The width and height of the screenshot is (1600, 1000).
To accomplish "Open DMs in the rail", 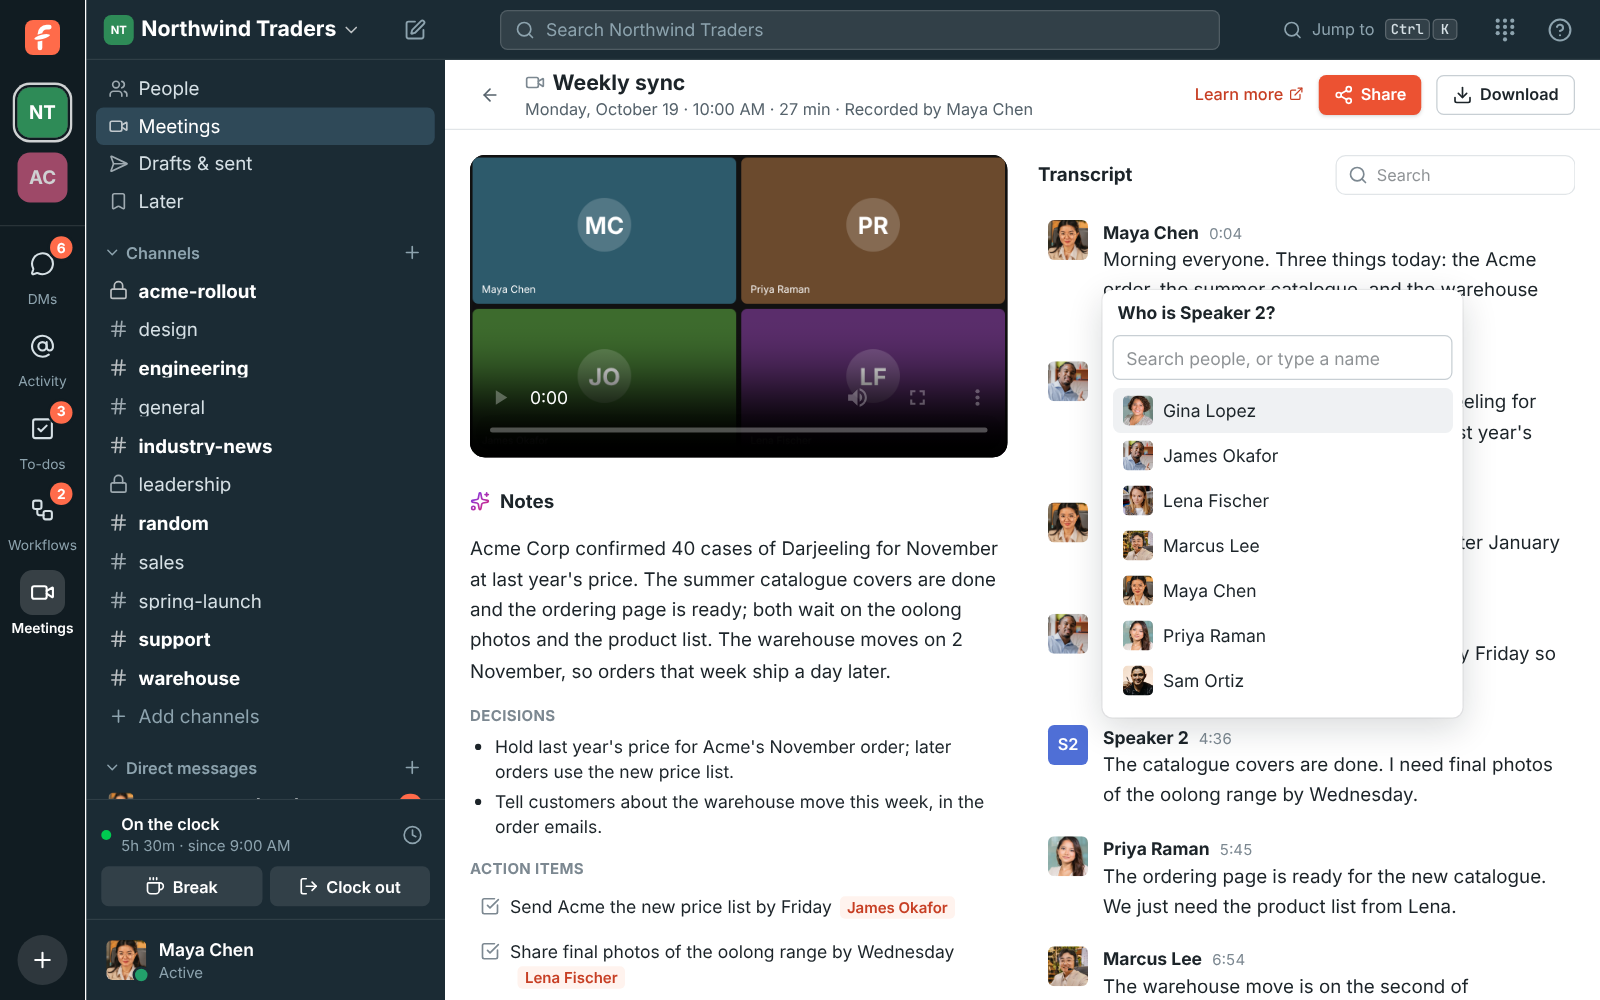I will tap(42, 275).
